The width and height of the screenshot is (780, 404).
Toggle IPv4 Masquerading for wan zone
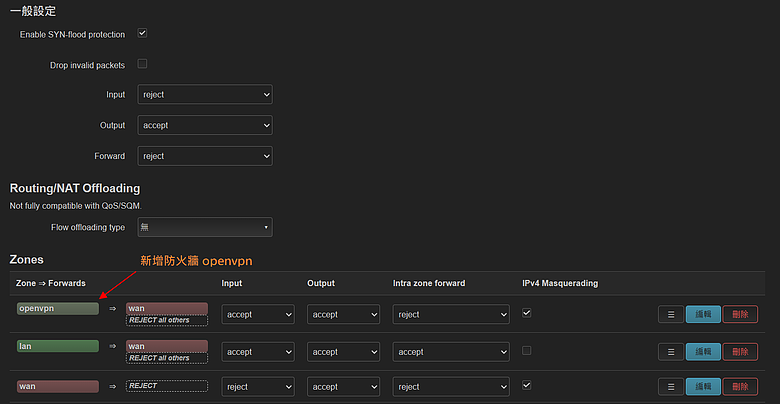click(526, 386)
